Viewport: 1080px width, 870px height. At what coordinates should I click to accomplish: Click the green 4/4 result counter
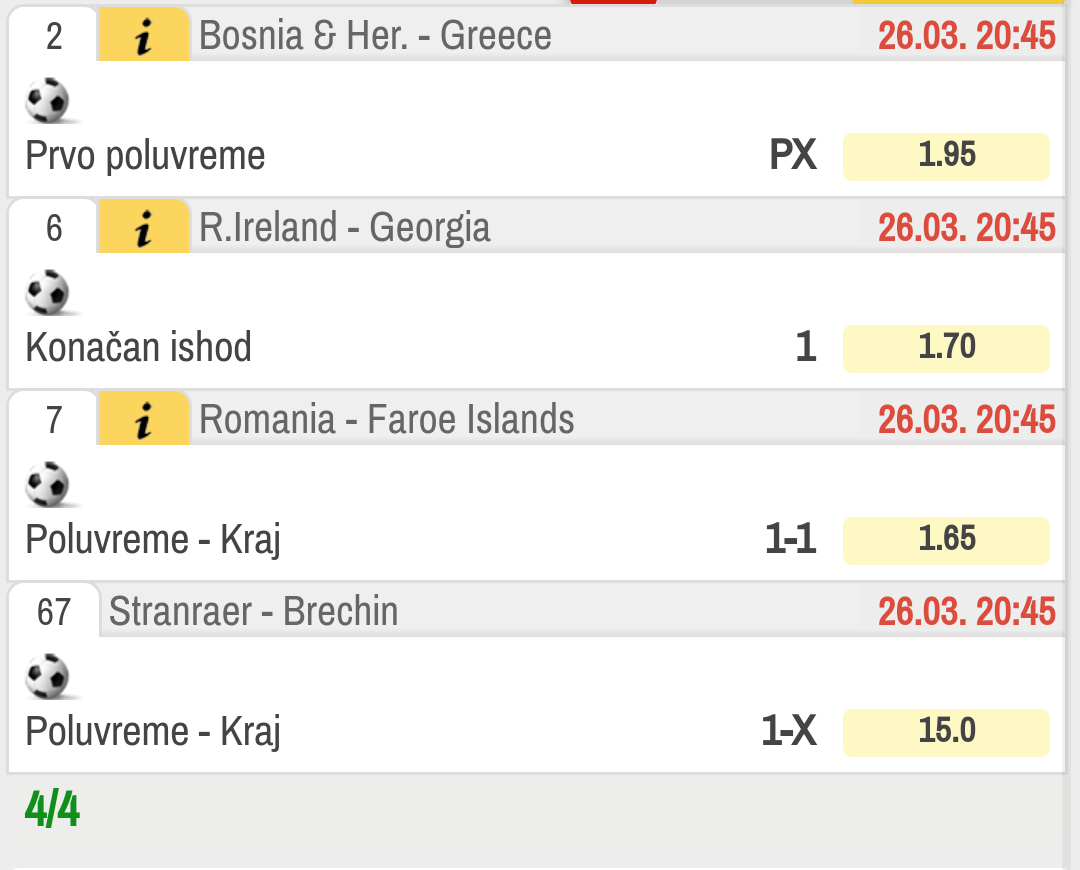pos(52,809)
